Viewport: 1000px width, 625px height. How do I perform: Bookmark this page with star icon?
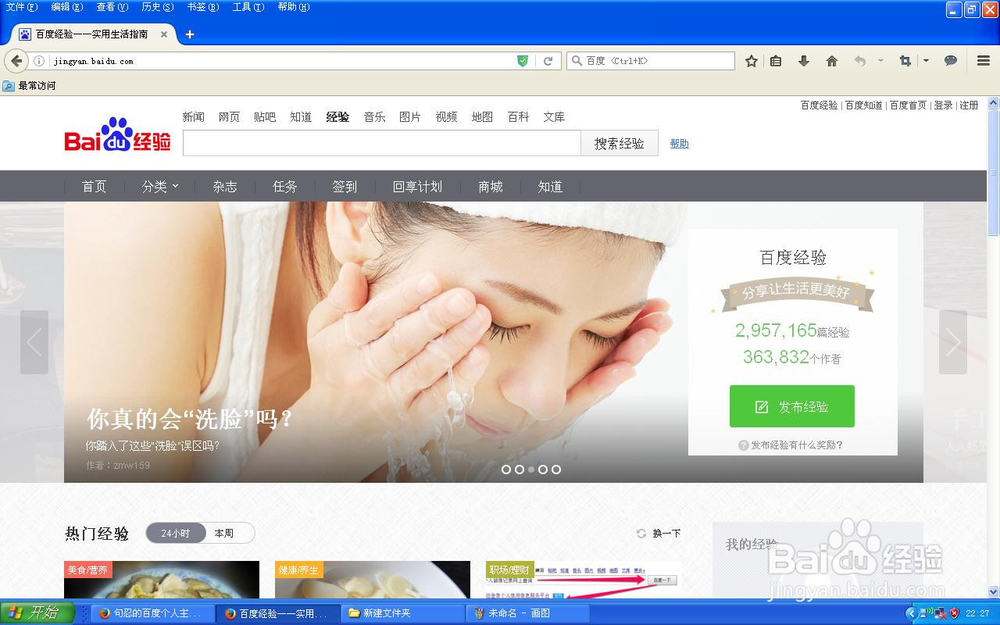click(751, 61)
